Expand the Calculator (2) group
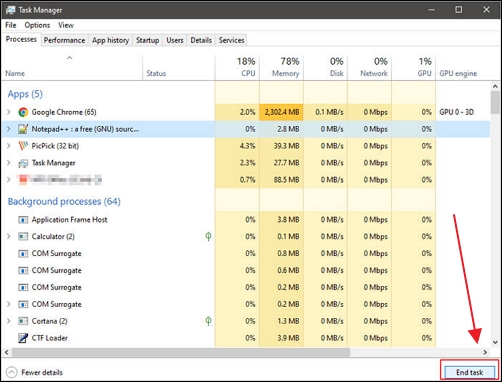This screenshot has width=502, height=382. point(9,237)
